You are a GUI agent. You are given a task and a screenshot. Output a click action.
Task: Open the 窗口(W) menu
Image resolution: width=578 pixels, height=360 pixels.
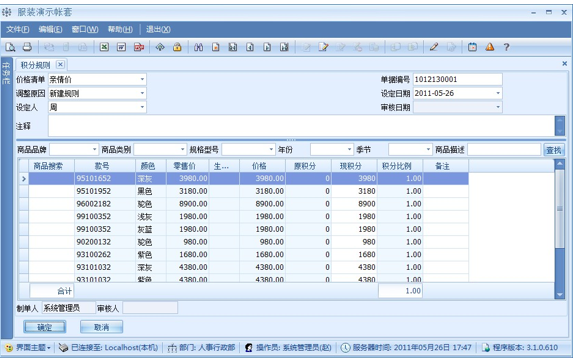pos(85,29)
